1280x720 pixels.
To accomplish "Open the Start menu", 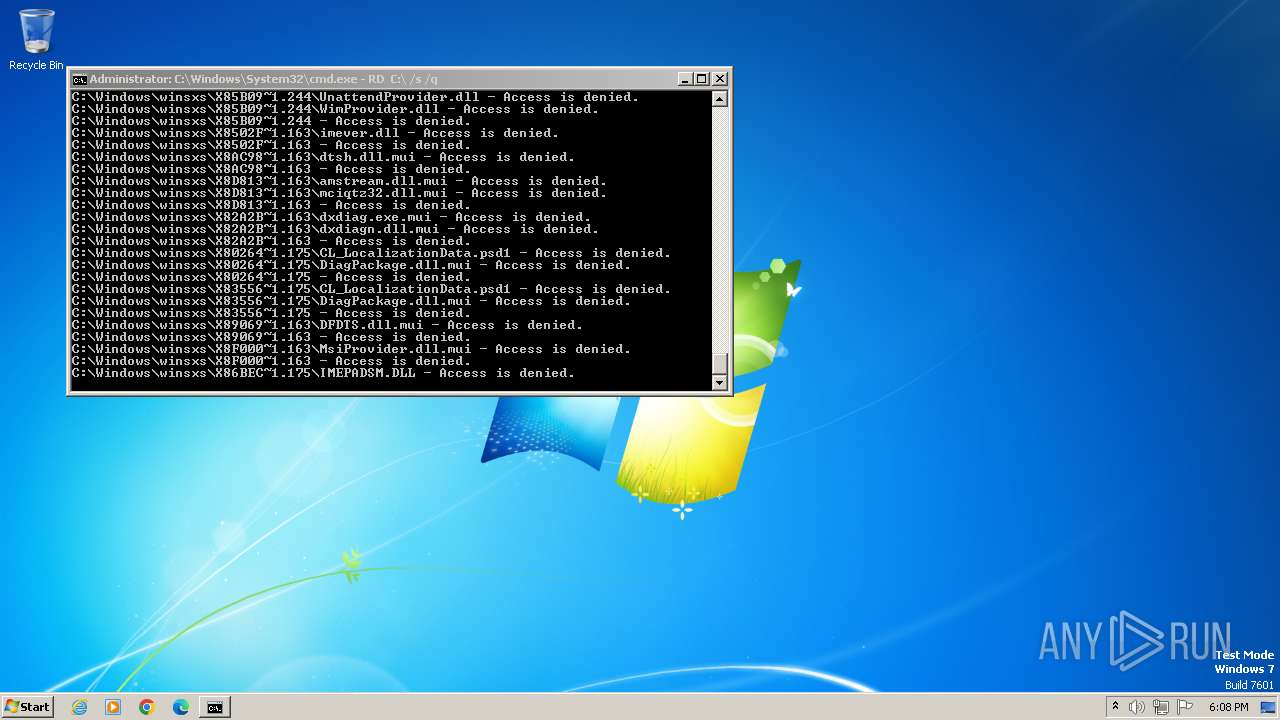I will pos(27,706).
